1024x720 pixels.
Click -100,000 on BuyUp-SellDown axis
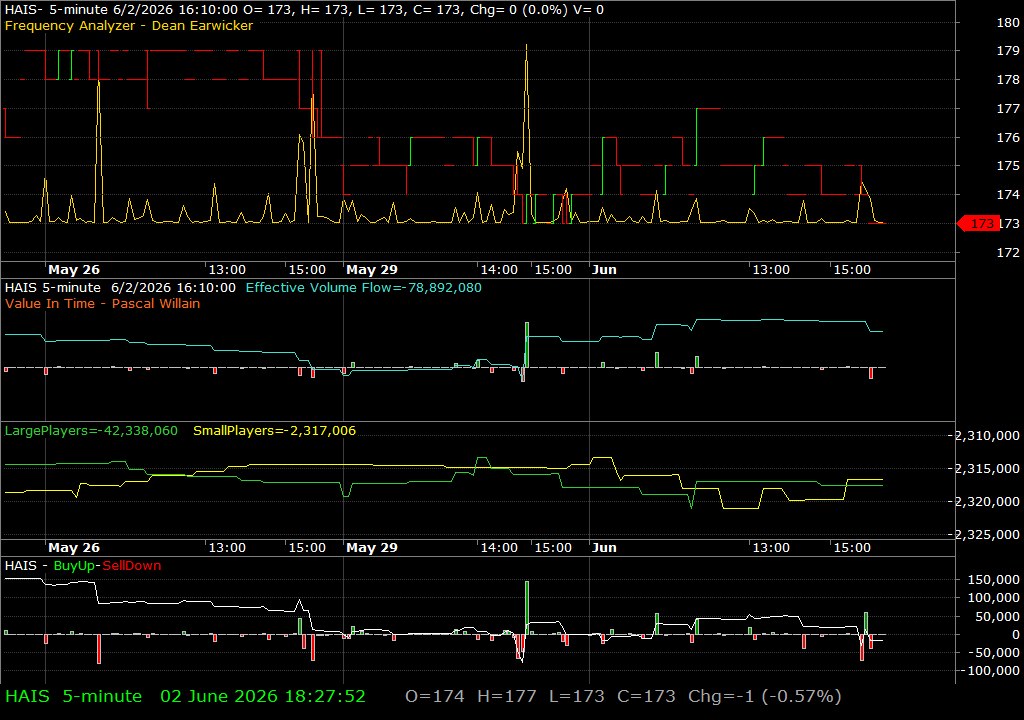coord(991,670)
